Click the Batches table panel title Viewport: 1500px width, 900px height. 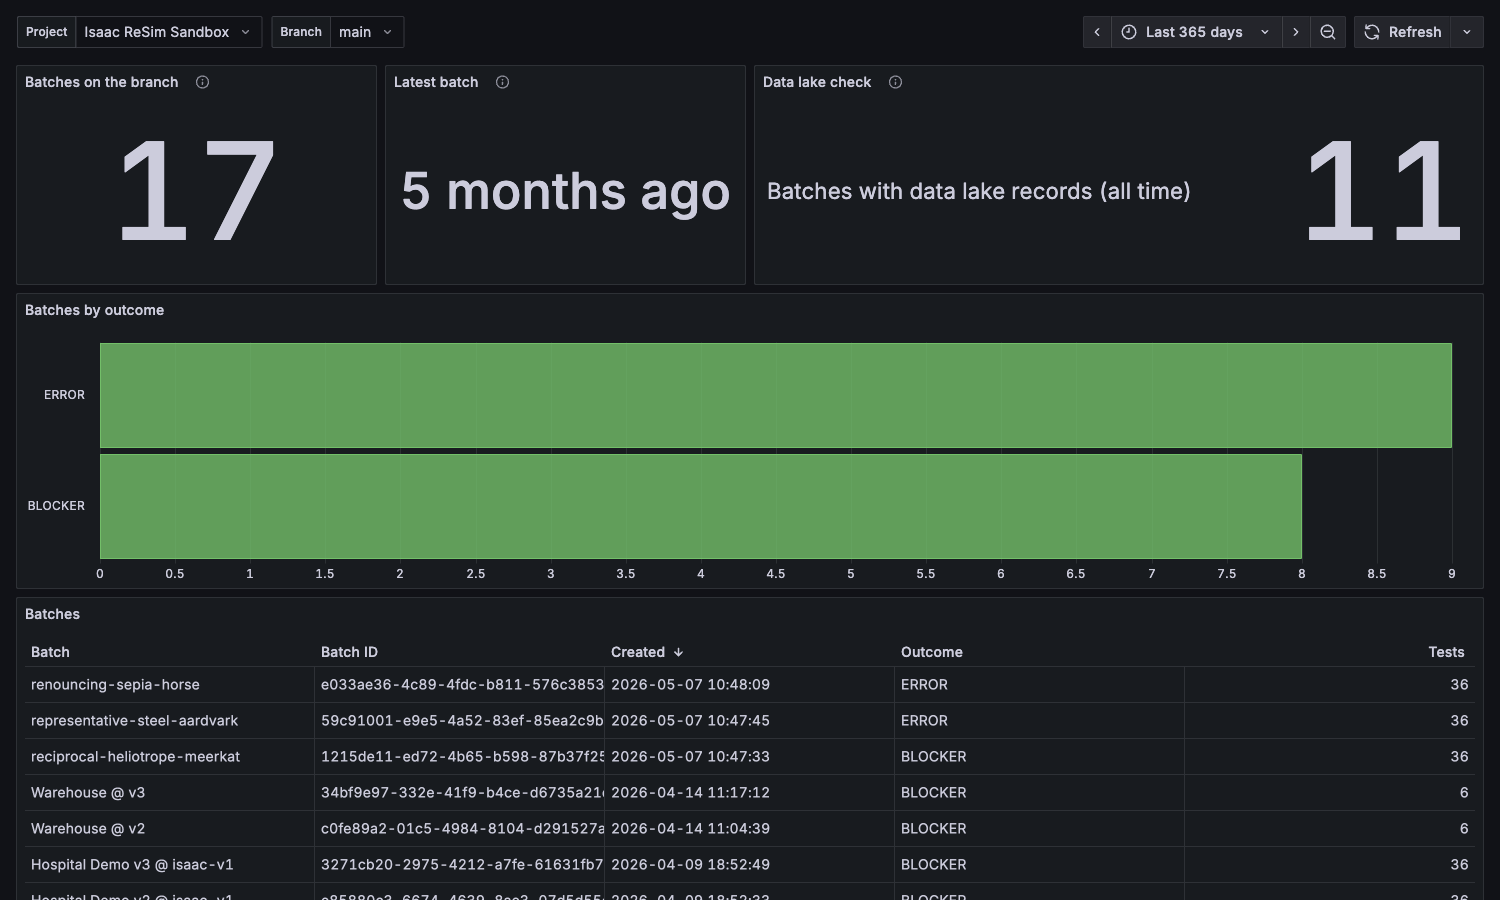tap(52, 614)
